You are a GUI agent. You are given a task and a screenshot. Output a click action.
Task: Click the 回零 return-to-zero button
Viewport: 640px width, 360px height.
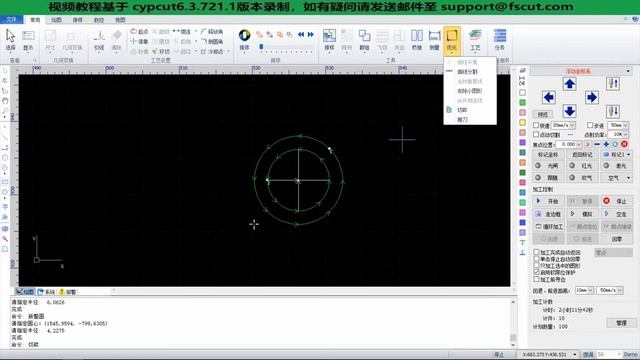pyautogui.click(x=616, y=239)
